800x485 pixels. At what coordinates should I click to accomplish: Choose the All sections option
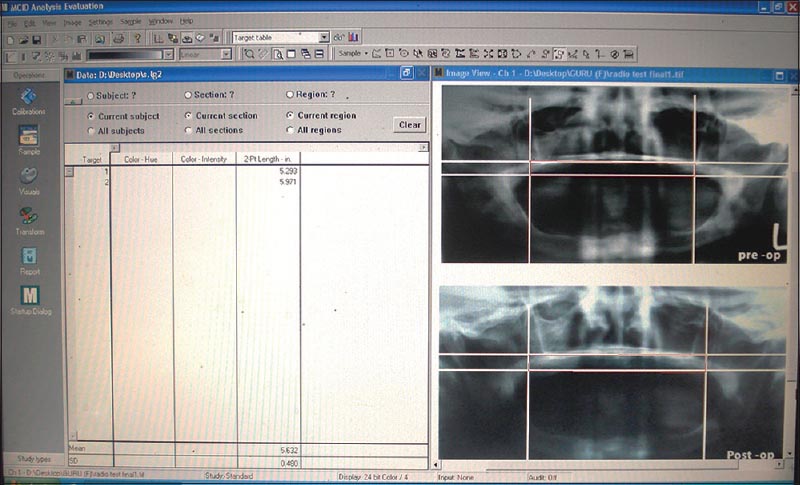click(x=188, y=131)
